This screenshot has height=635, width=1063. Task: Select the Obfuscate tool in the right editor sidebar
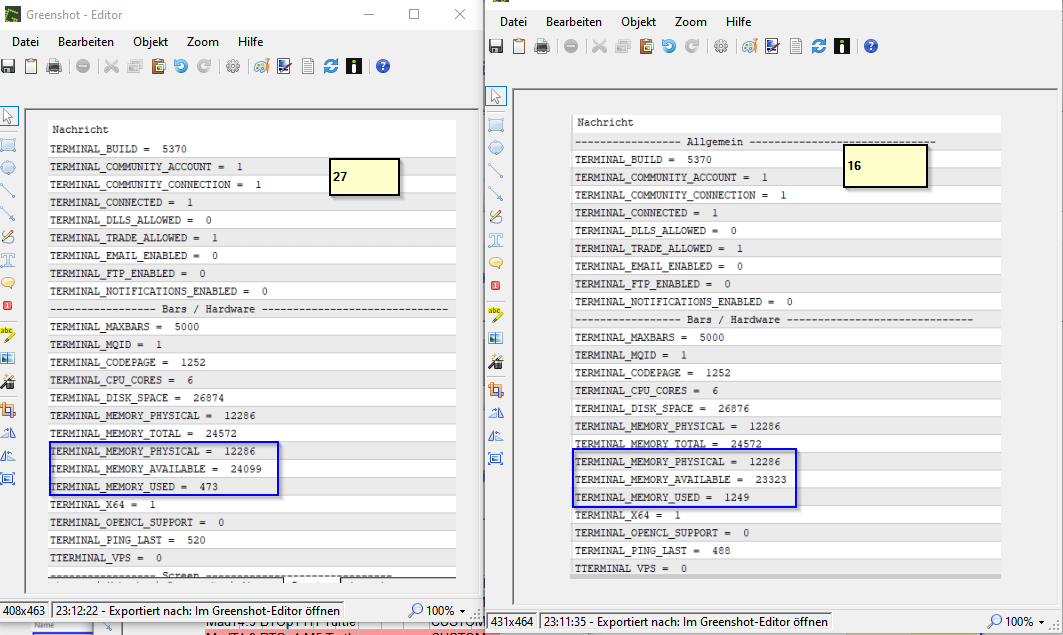coord(496,338)
